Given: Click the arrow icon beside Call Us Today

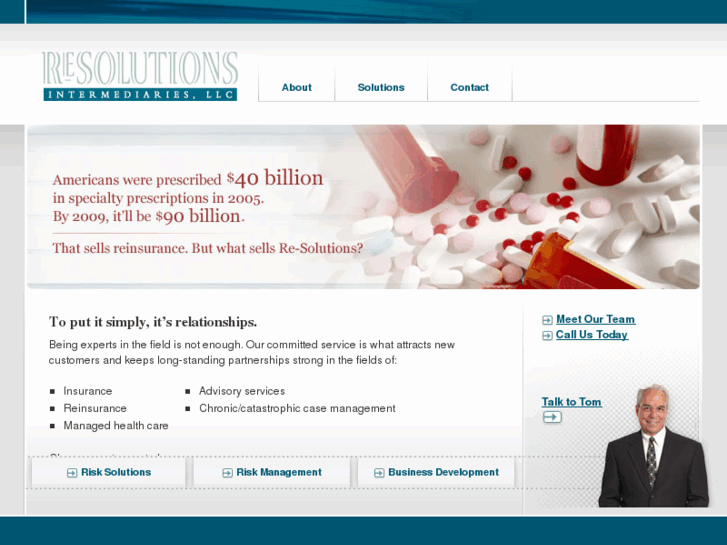Looking at the screenshot, I should tap(547, 335).
